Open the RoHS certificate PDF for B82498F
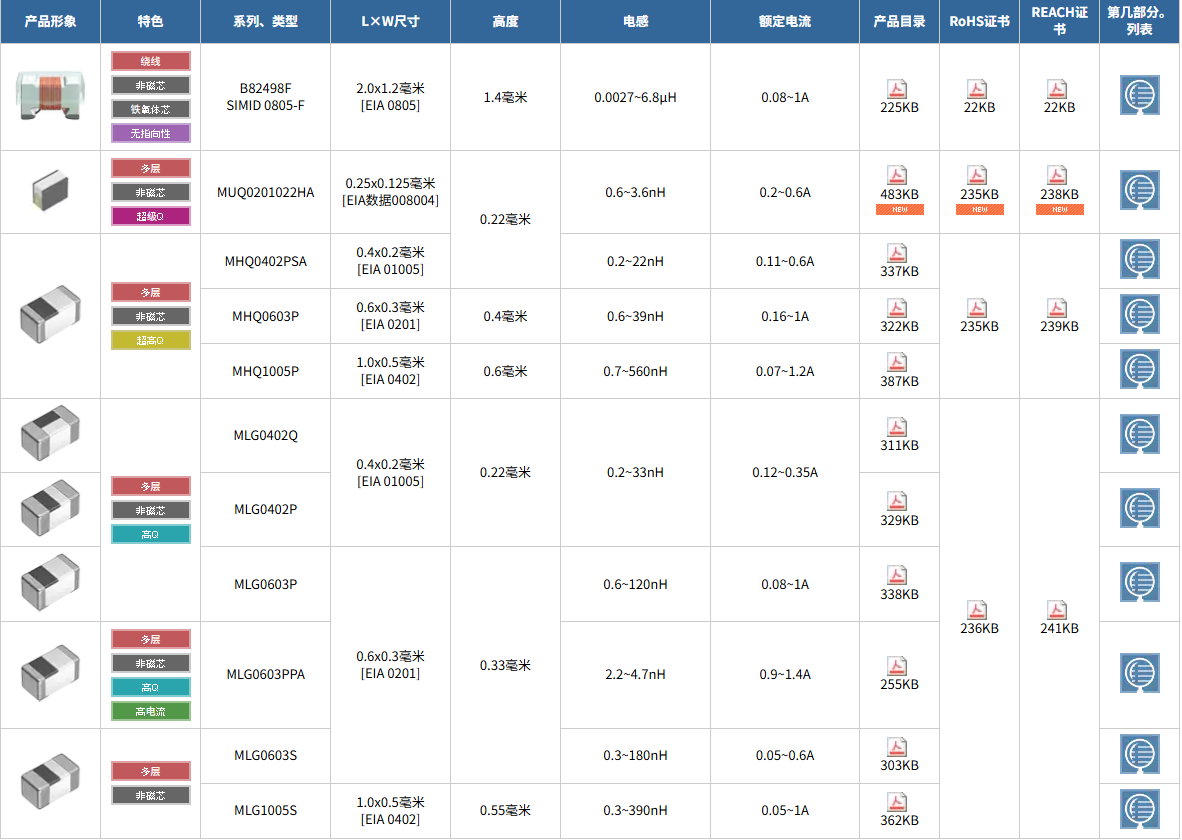Screen dimensions: 1182x840 click(977, 89)
